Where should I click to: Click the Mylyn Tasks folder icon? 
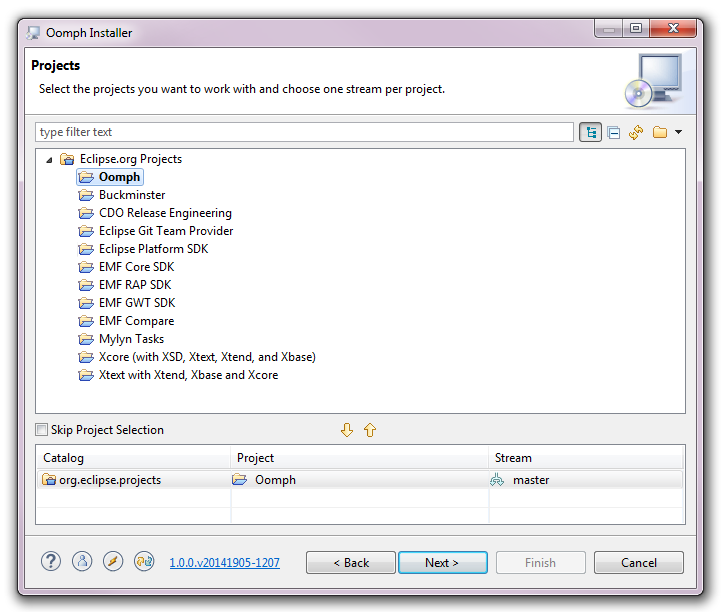point(86,339)
